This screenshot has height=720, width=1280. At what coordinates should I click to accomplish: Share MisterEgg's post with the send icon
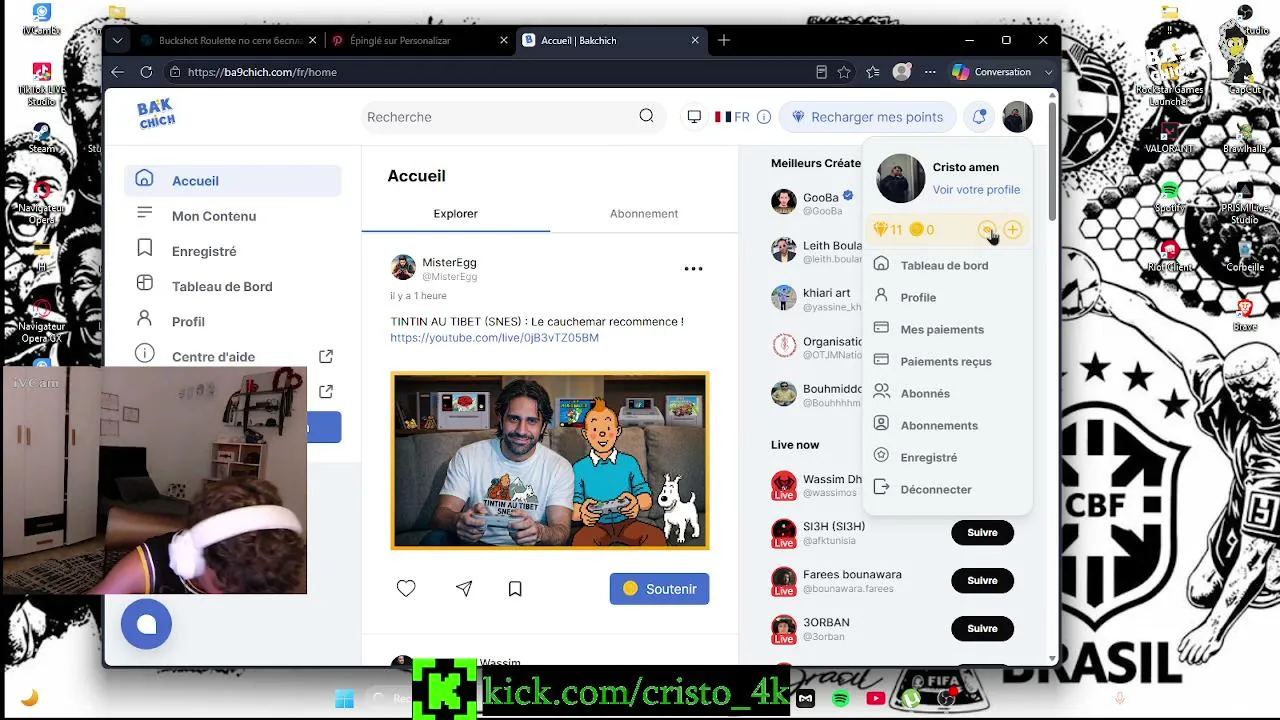tap(464, 589)
